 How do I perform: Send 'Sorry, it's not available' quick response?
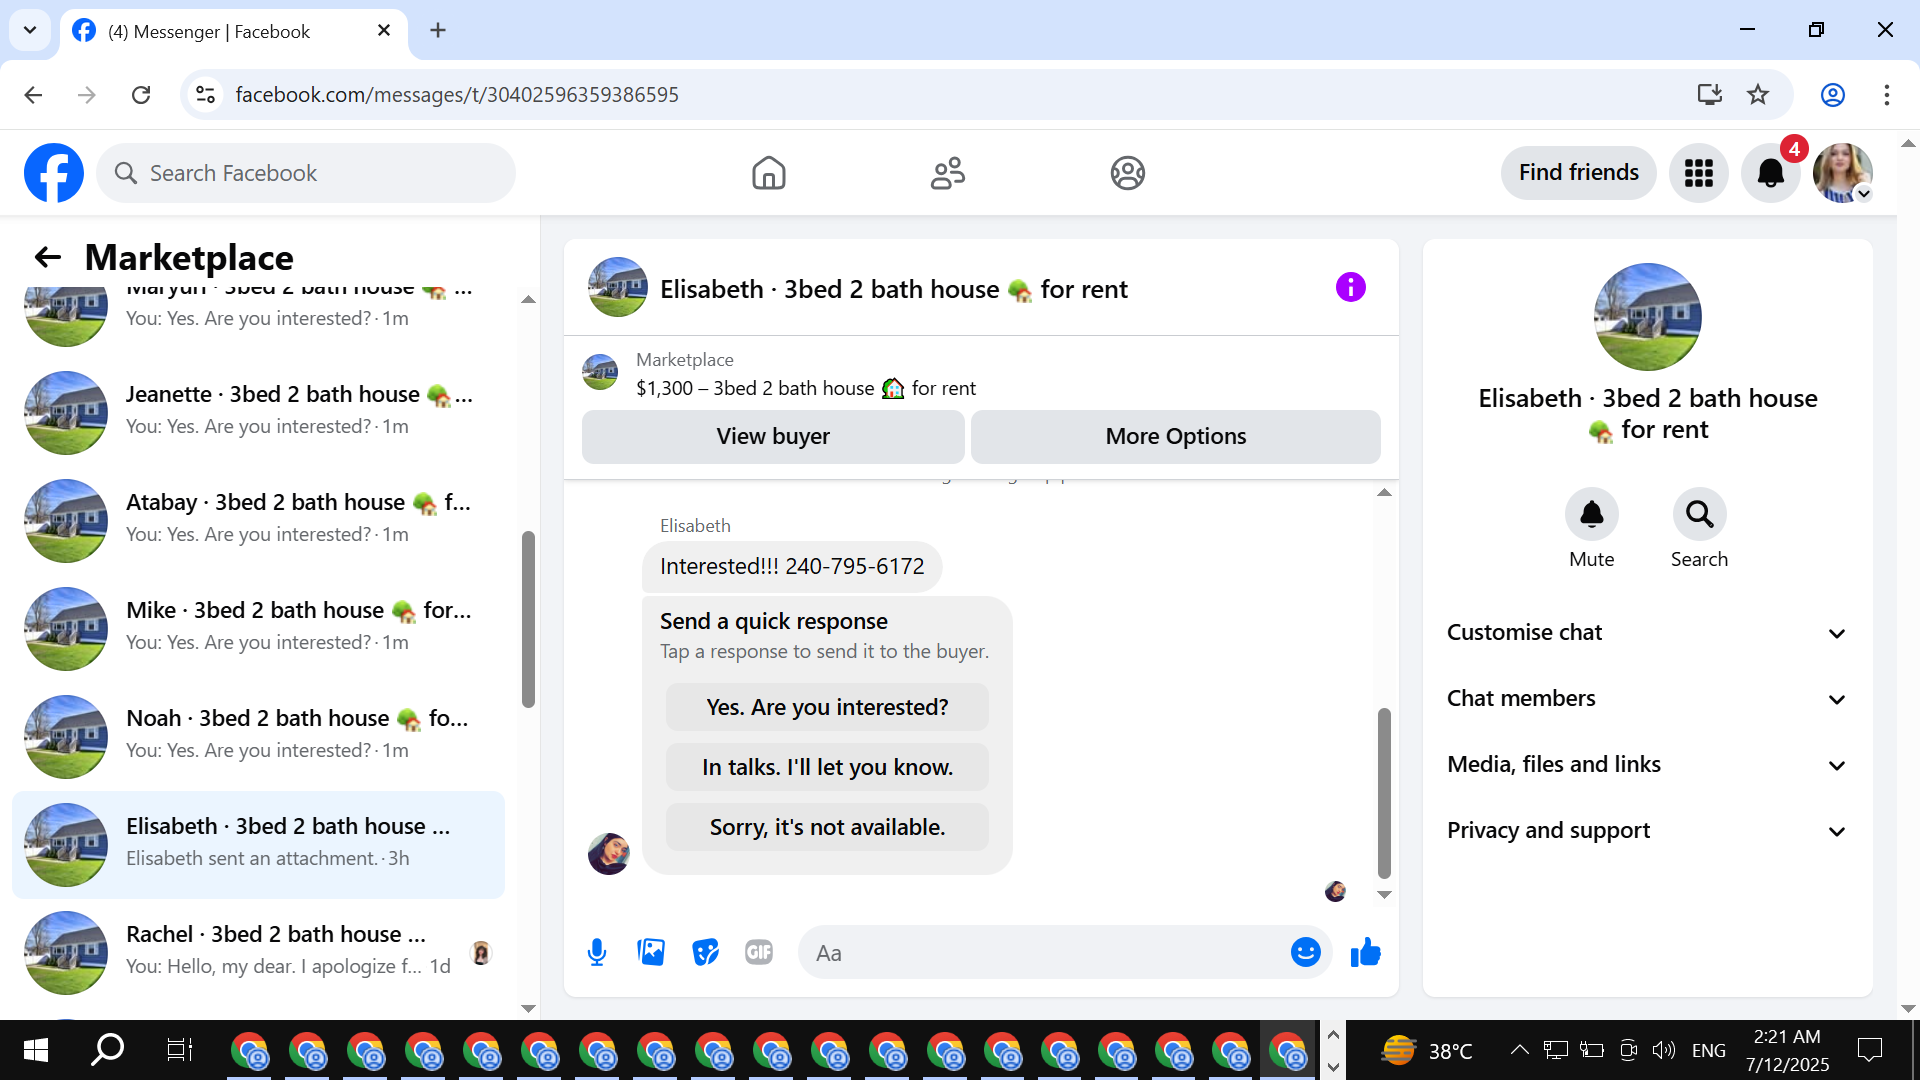pyautogui.click(x=827, y=827)
